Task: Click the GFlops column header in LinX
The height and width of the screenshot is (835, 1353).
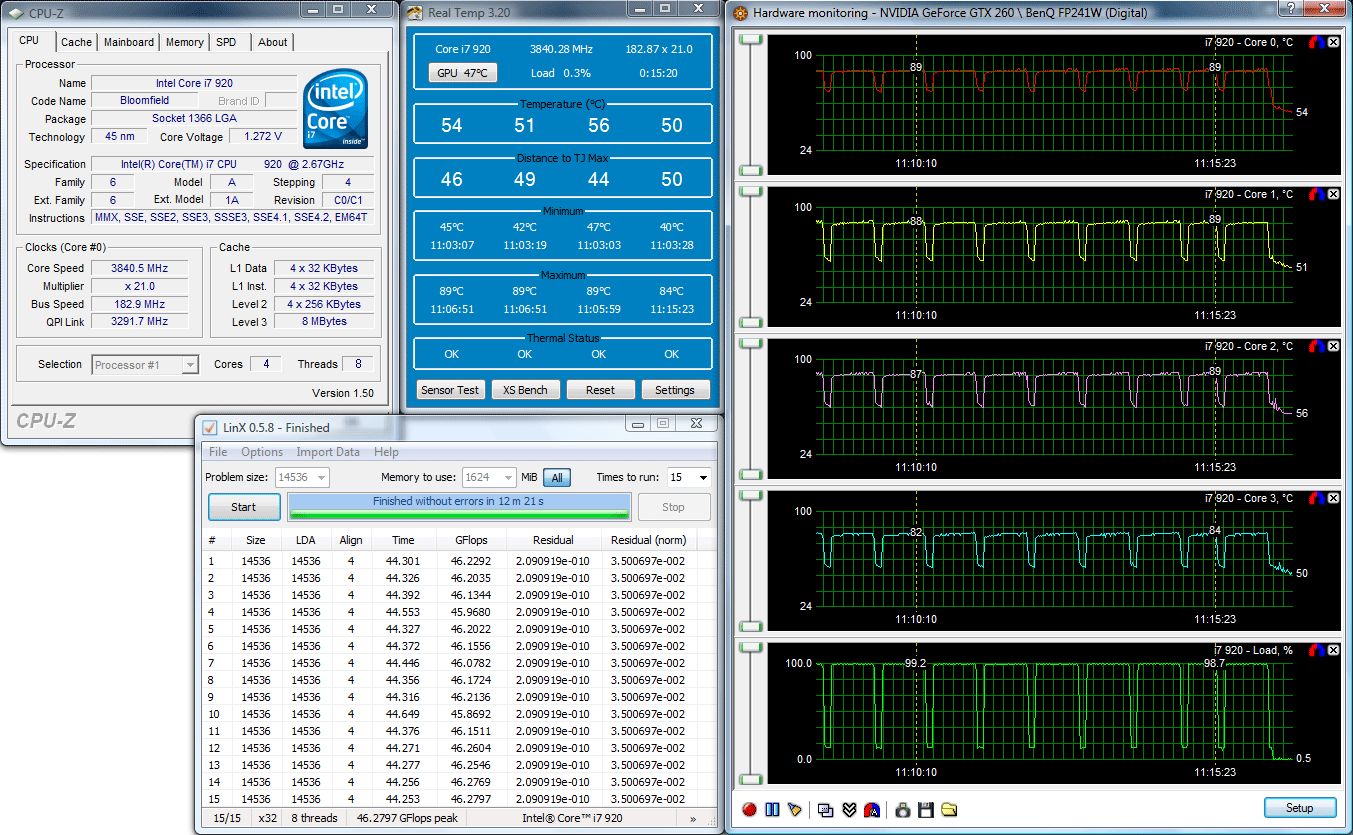Action: (471, 540)
